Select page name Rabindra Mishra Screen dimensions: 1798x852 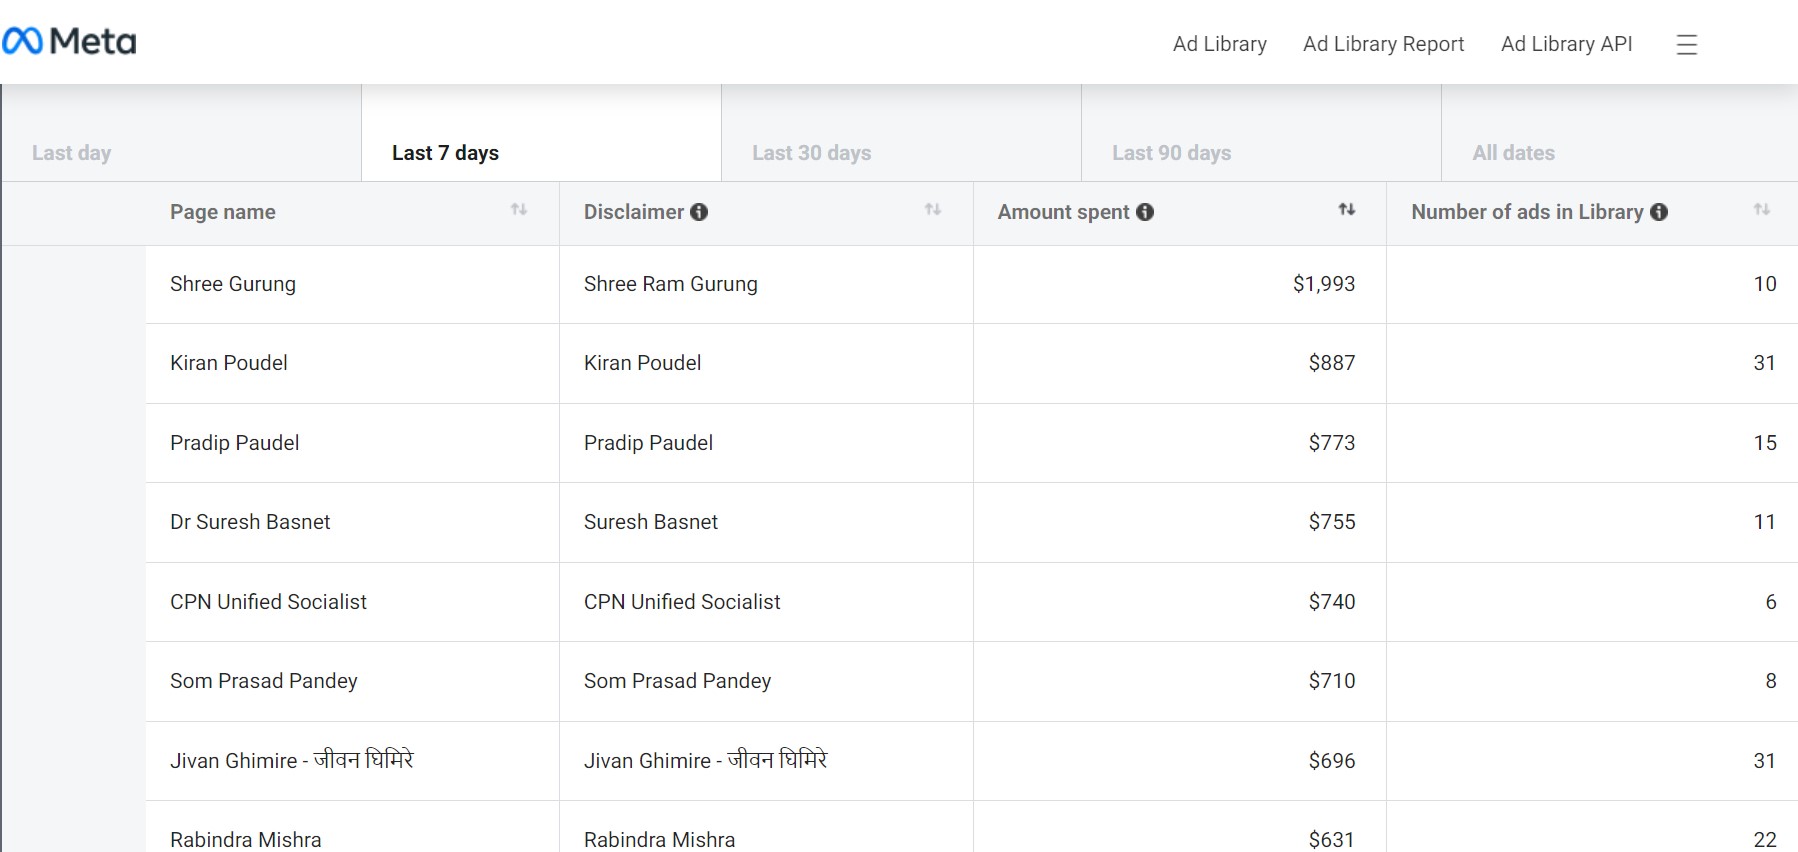coord(246,839)
